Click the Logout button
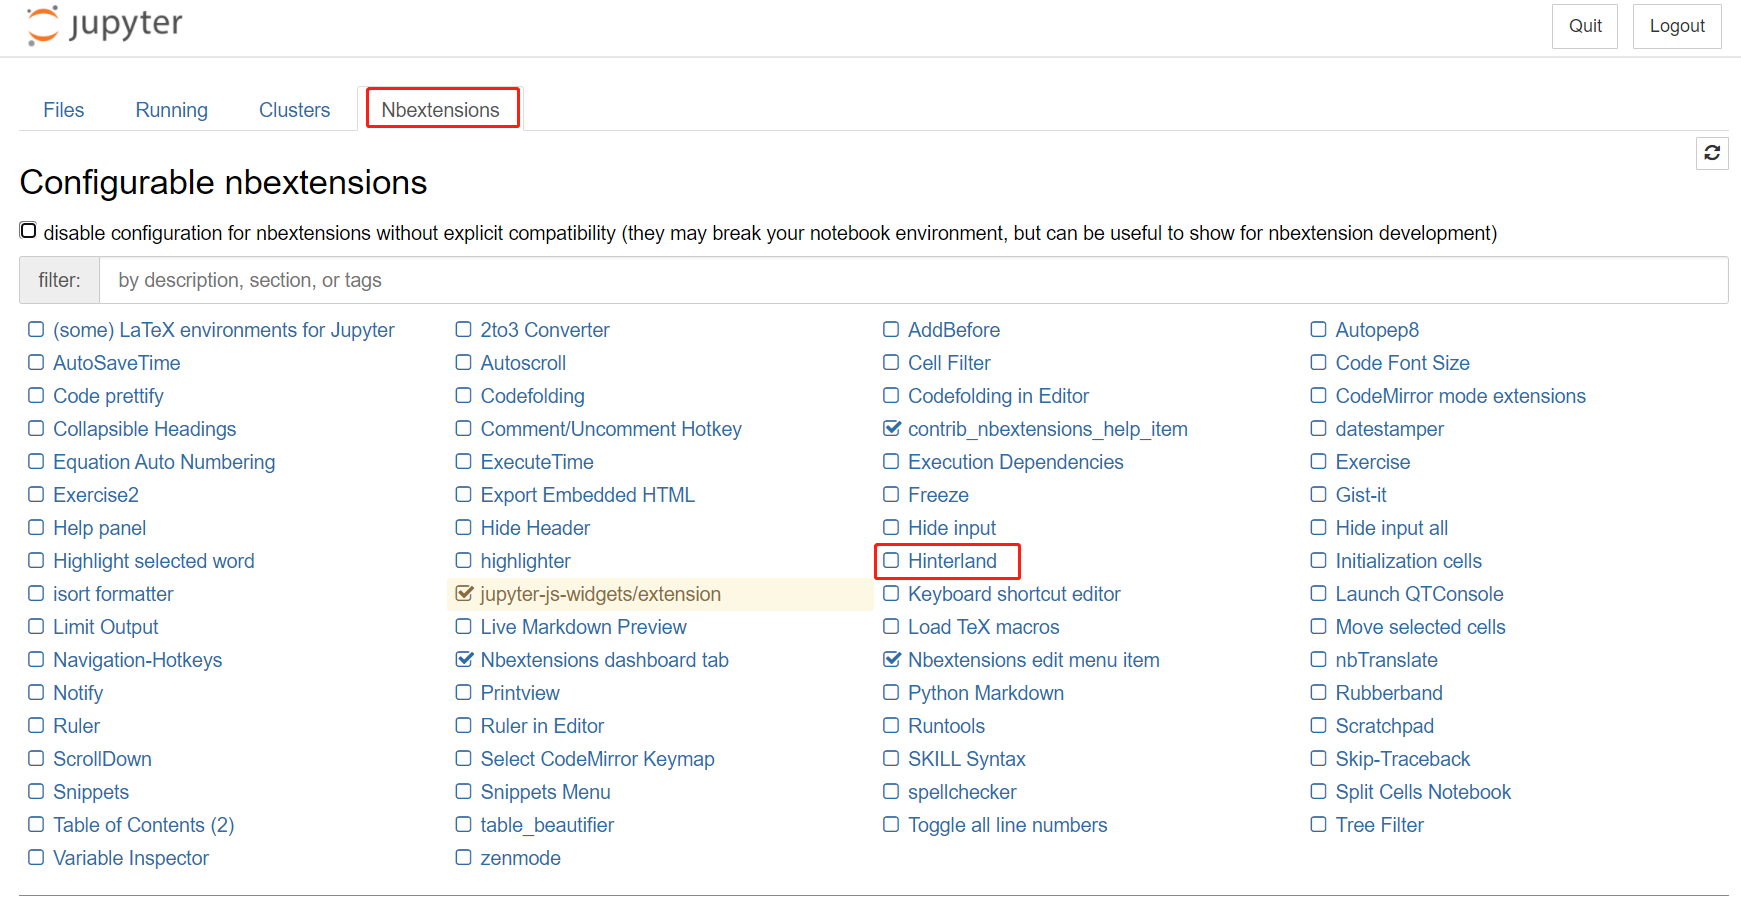Screen dimensions: 1741x924 (x=1676, y=26)
